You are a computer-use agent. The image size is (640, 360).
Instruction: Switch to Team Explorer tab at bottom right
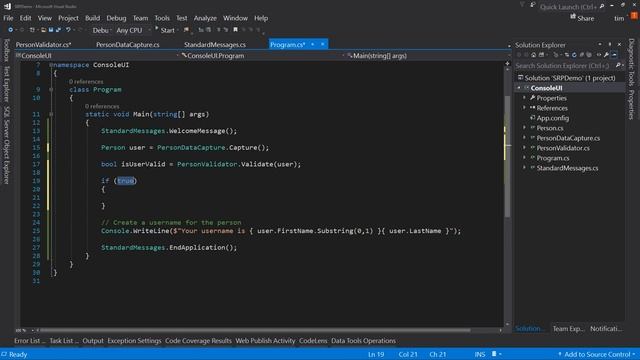pyautogui.click(x=568, y=329)
